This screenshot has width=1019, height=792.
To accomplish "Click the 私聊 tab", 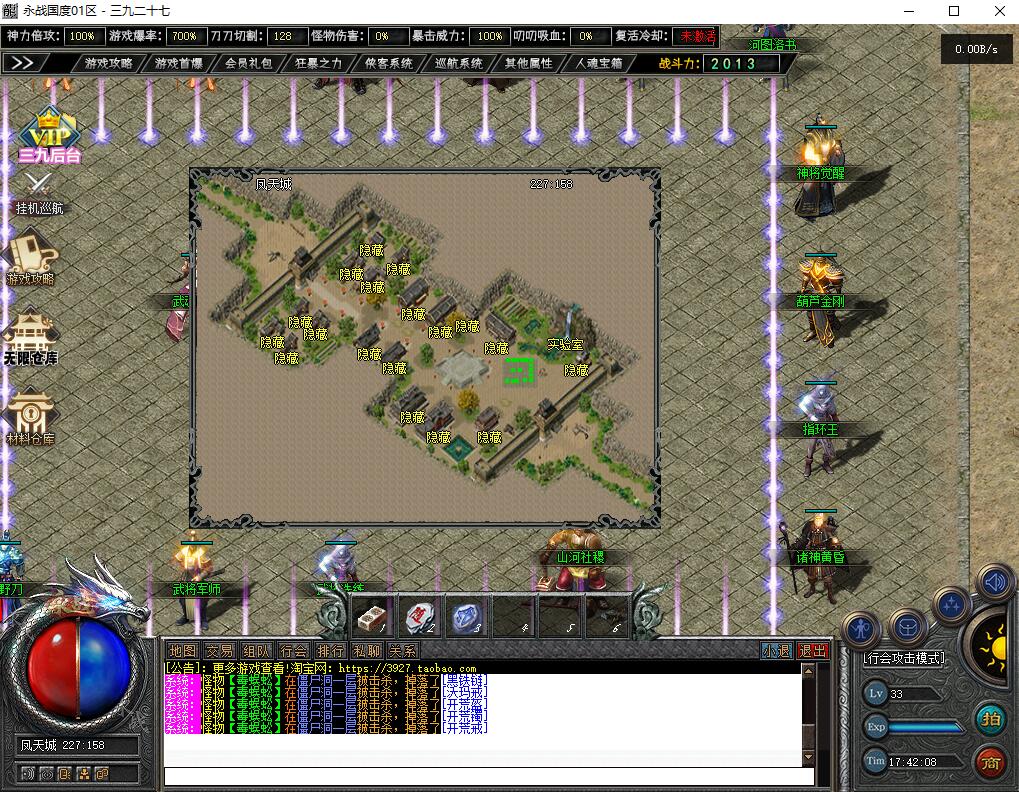I will (x=367, y=651).
